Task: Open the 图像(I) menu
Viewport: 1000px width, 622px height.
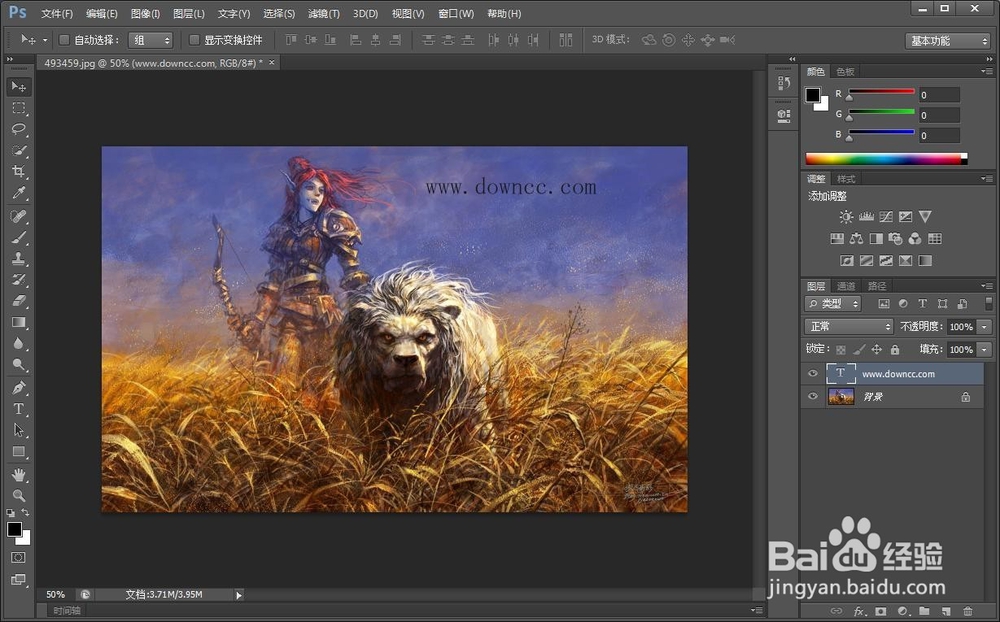Action: [145, 13]
